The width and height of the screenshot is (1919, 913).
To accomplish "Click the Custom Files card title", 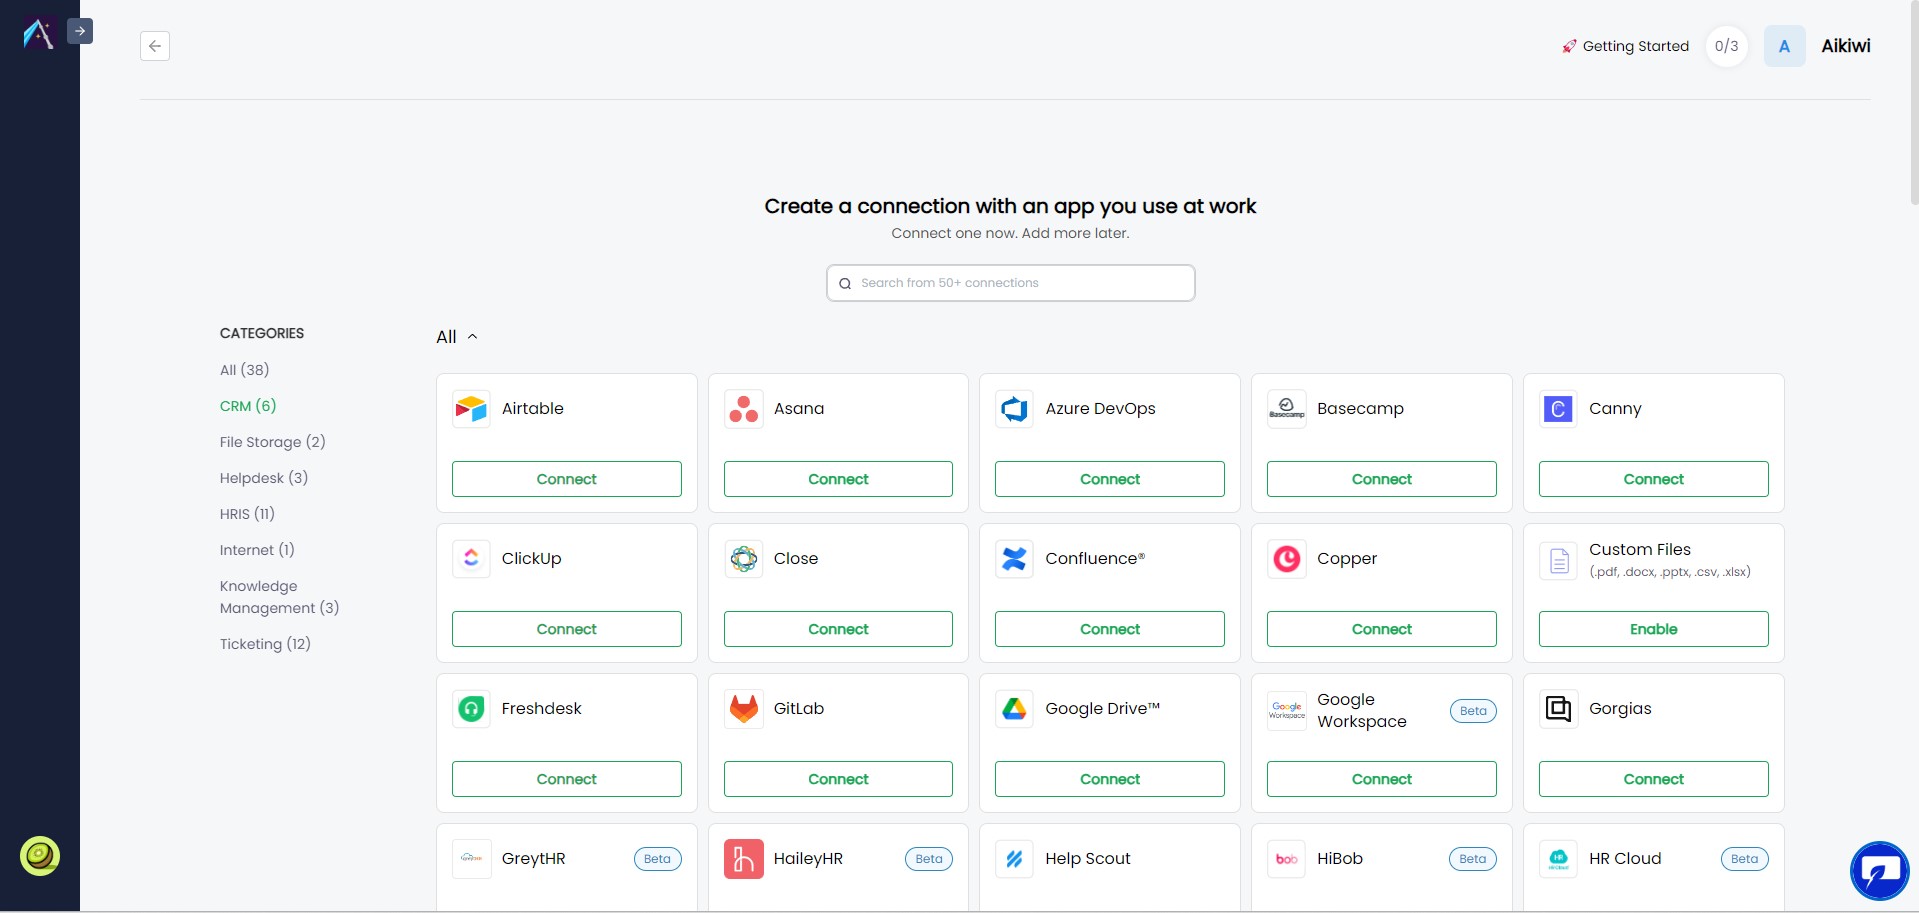I will pyautogui.click(x=1640, y=550).
